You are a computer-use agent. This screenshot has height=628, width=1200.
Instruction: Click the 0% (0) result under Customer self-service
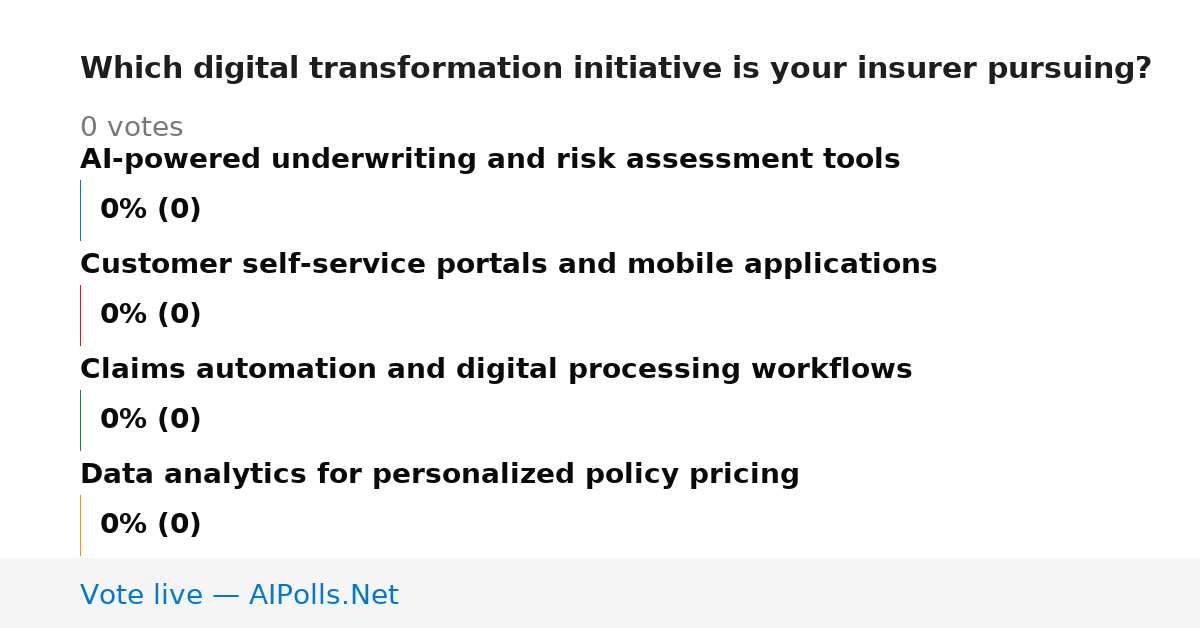point(151,315)
